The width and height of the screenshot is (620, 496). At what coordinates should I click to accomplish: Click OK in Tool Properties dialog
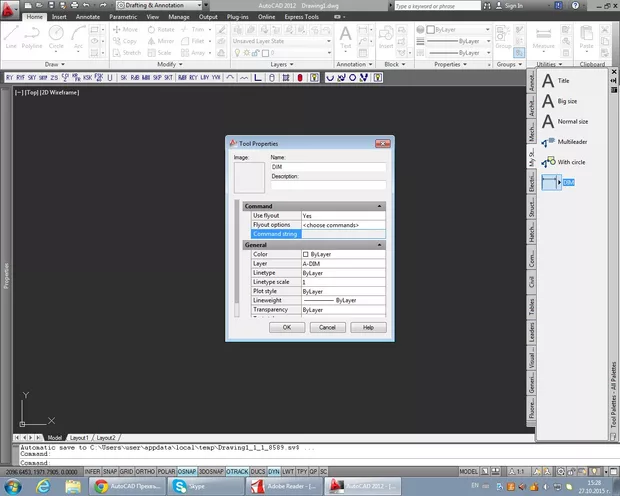pos(286,327)
